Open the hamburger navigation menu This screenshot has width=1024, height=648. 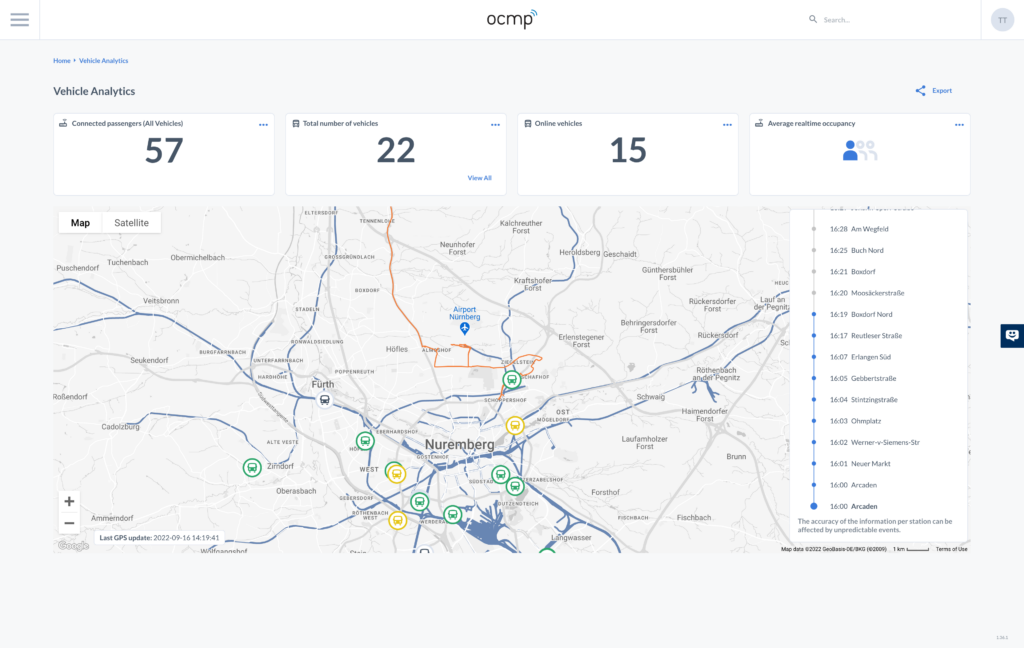20,20
